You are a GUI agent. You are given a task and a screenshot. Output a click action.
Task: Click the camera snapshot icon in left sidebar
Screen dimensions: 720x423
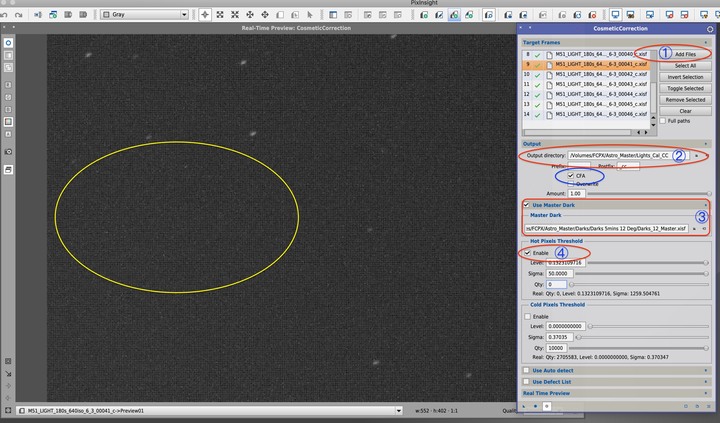point(8,152)
